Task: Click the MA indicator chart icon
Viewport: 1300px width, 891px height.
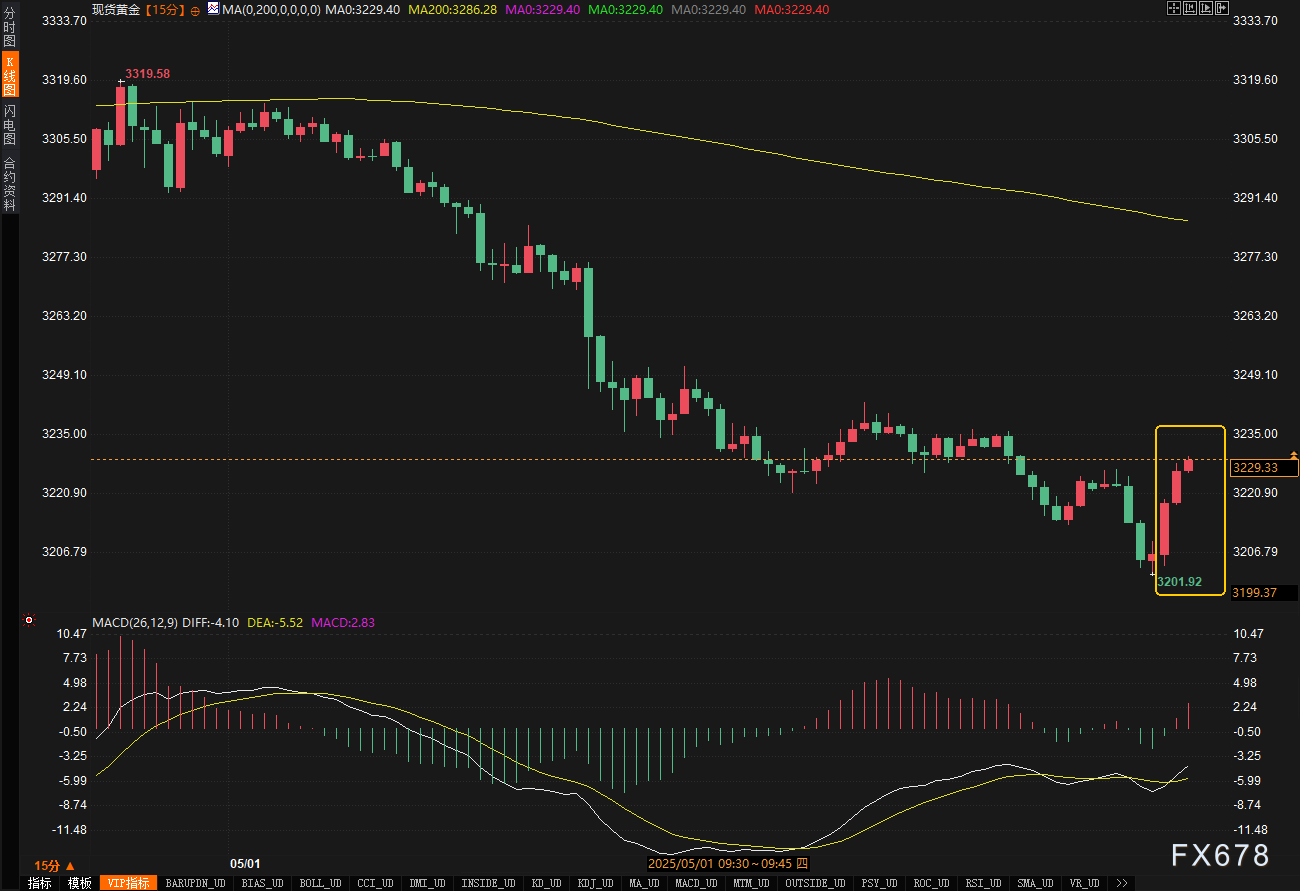Action: pyautogui.click(x=212, y=9)
